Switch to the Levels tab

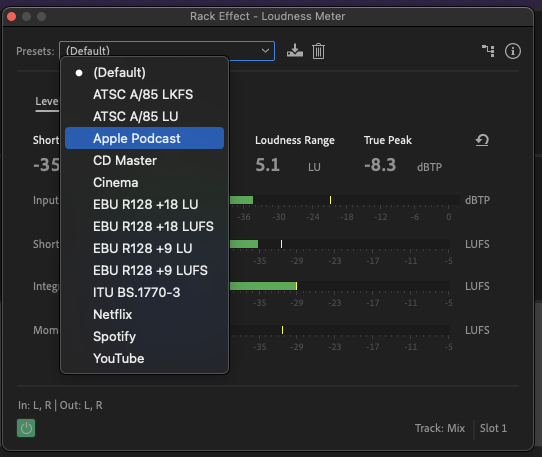47,101
